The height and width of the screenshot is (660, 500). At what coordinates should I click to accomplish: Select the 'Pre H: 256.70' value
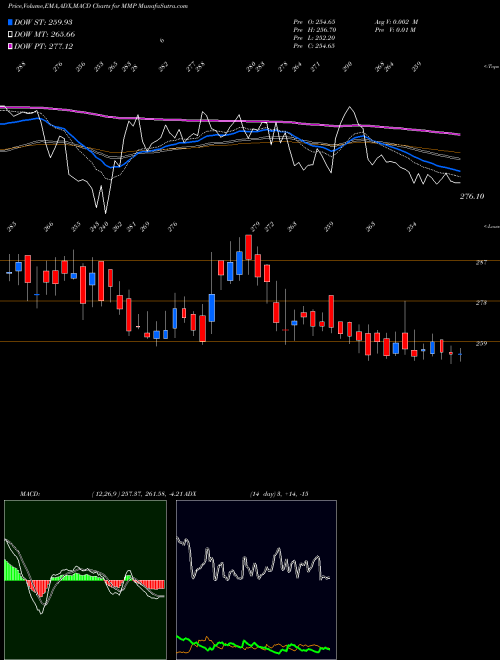pos(314,30)
